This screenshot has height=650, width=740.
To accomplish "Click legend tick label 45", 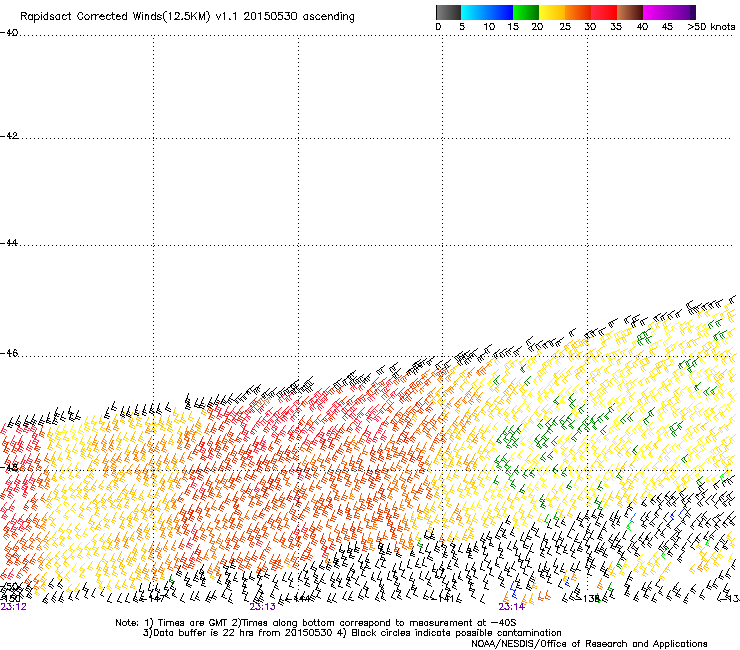I will pyautogui.click(x=667, y=27).
